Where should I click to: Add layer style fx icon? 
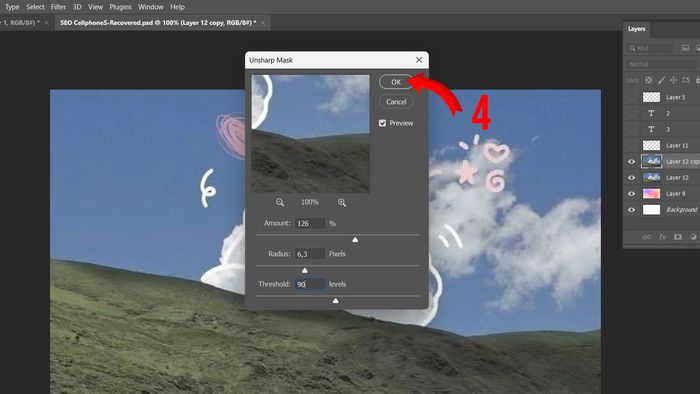[x=662, y=237]
